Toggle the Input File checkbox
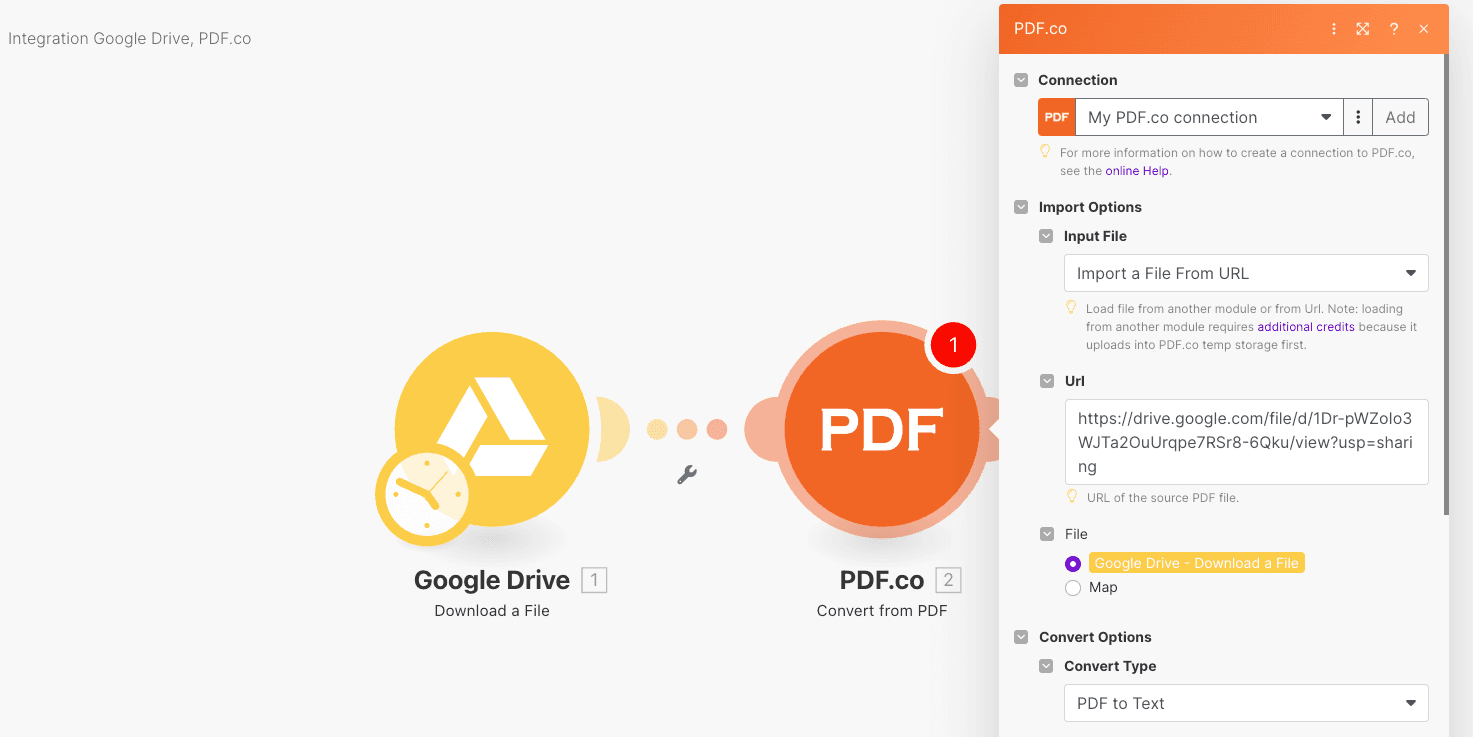The height and width of the screenshot is (737, 1473). tap(1046, 237)
